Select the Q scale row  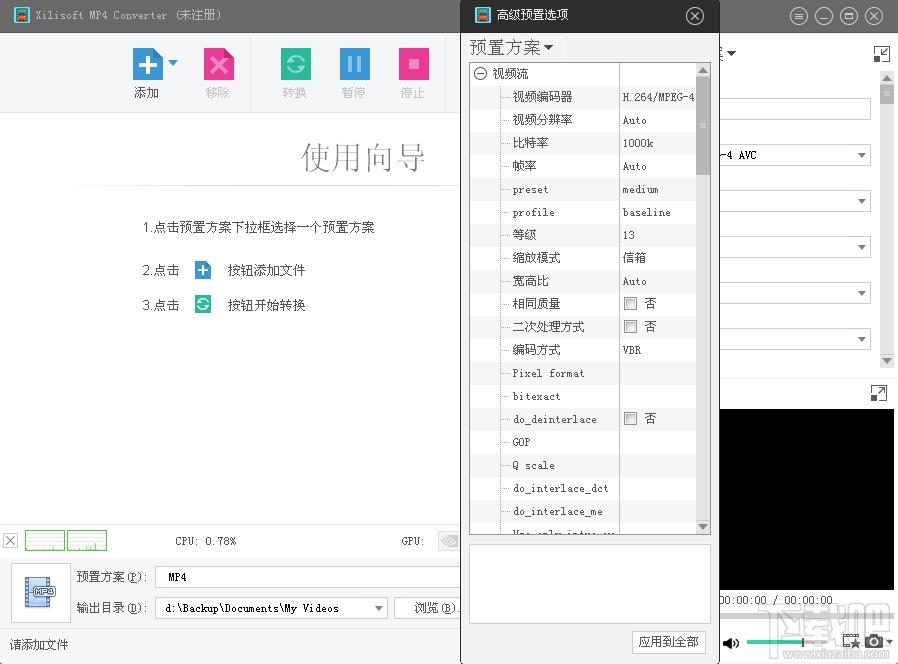point(583,465)
